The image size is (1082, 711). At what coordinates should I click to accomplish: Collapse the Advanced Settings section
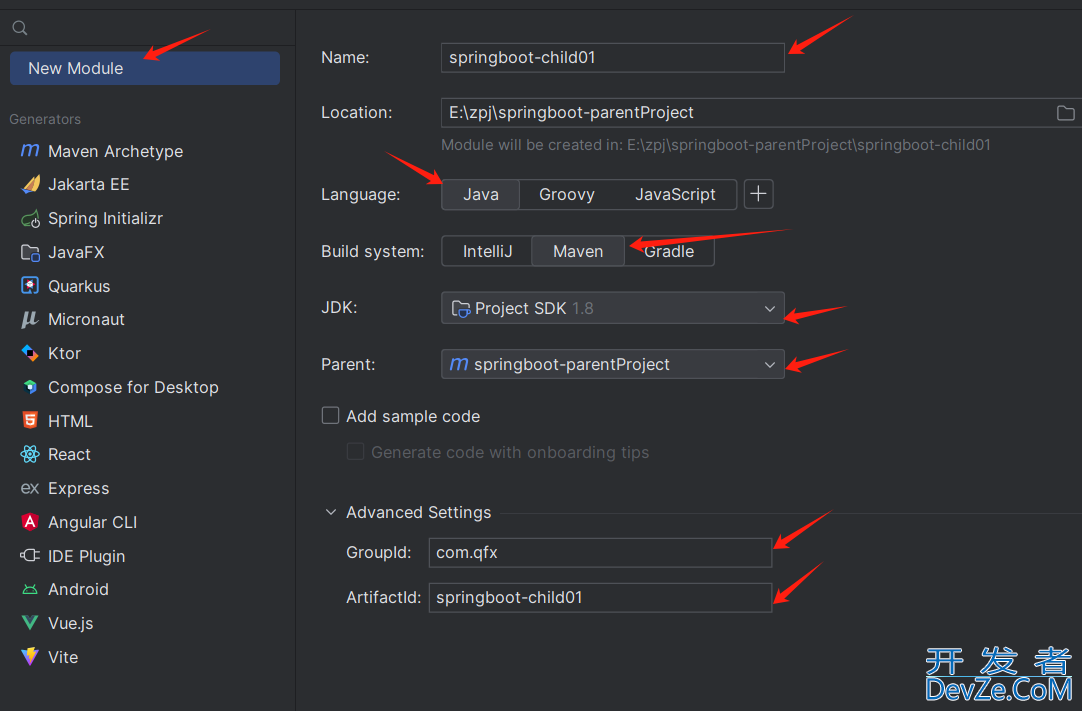click(x=331, y=512)
